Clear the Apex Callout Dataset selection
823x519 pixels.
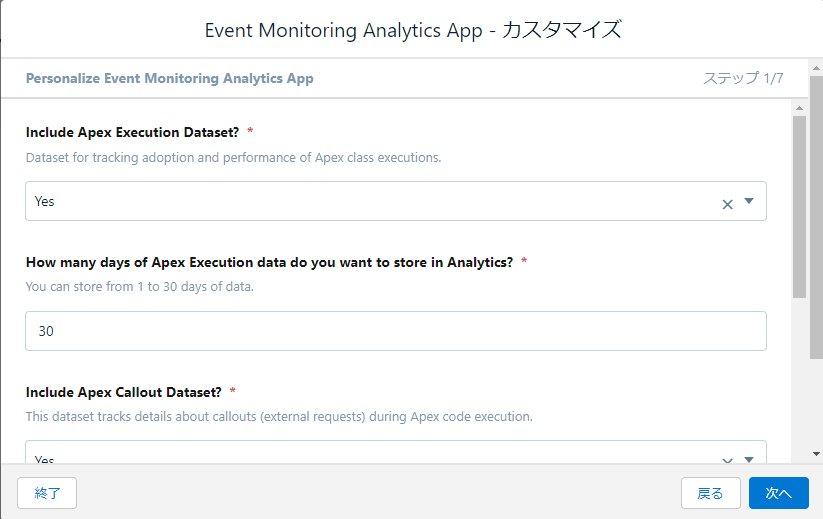coord(727,460)
